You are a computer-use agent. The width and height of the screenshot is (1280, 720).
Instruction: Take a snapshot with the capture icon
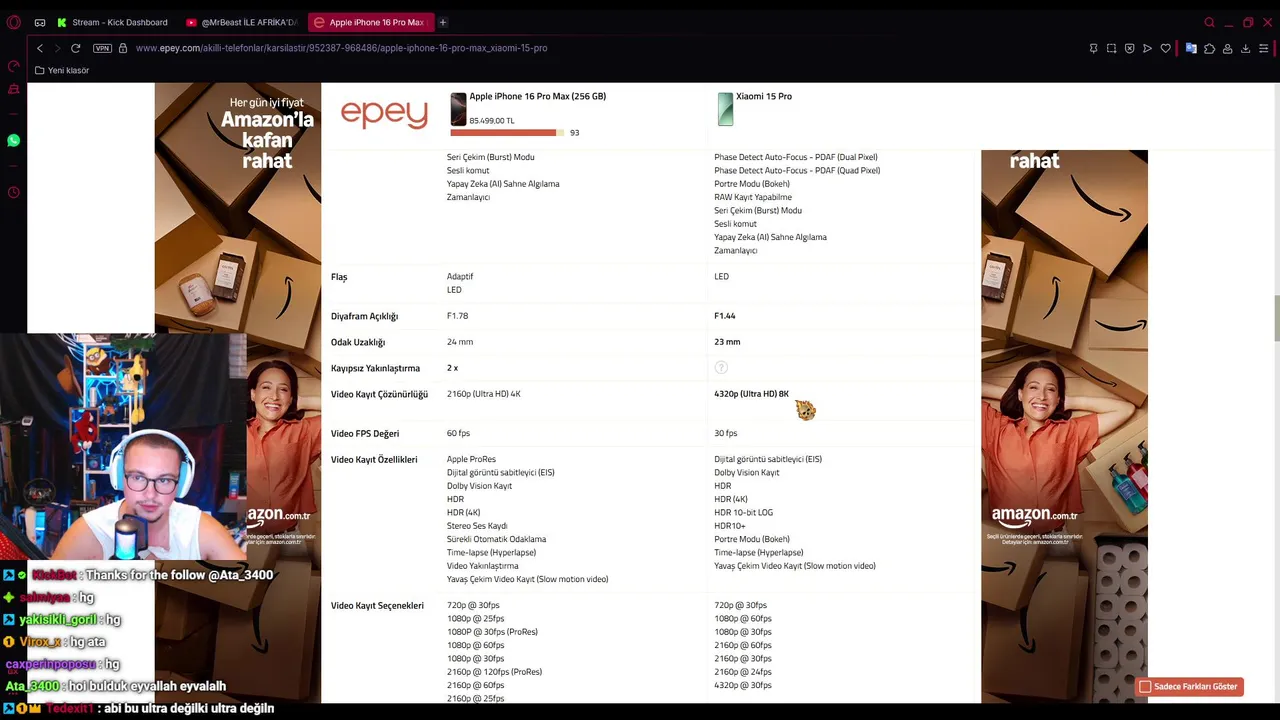coord(1111,48)
